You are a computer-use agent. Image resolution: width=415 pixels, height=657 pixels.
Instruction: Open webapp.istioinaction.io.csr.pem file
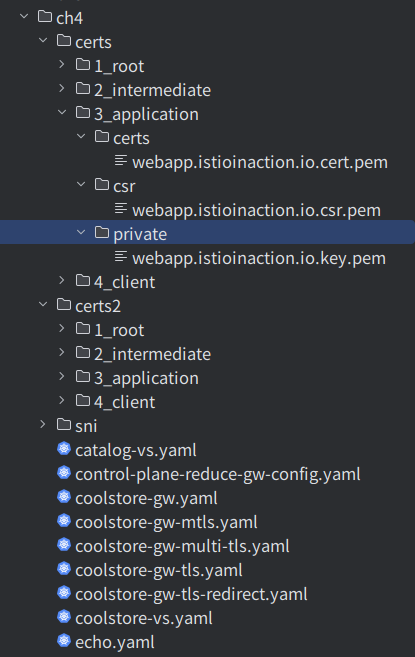pos(257,210)
